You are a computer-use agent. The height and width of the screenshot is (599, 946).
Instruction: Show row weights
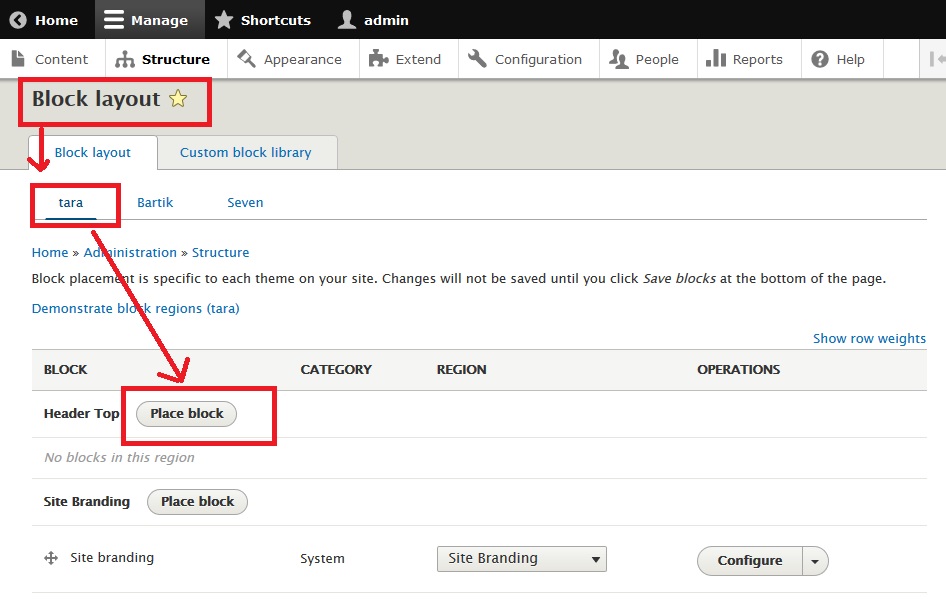pyautogui.click(x=869, y=338)
